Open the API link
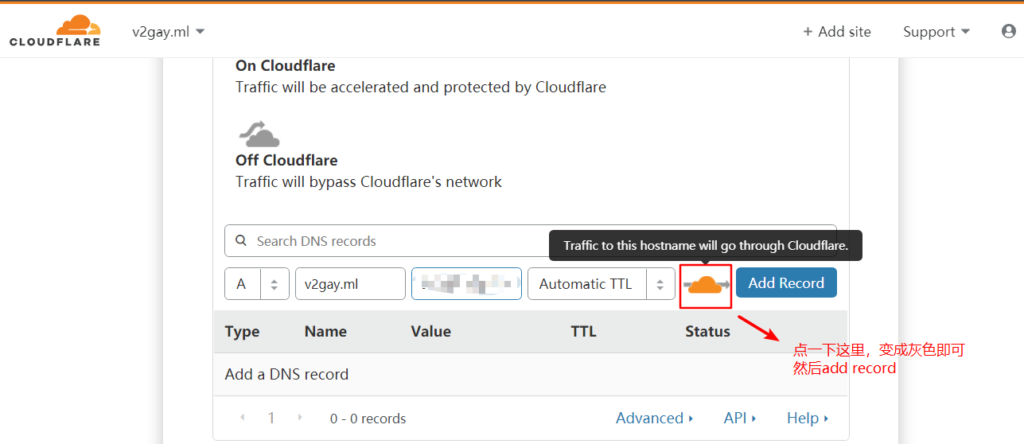1024x444 pixels. point(739,418)
